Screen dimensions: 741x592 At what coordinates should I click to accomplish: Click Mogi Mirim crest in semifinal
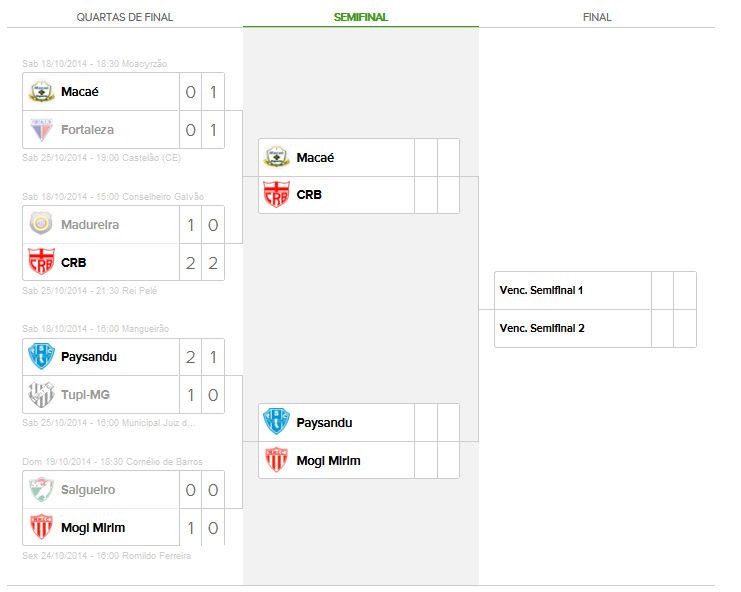[x=276, y=461]
